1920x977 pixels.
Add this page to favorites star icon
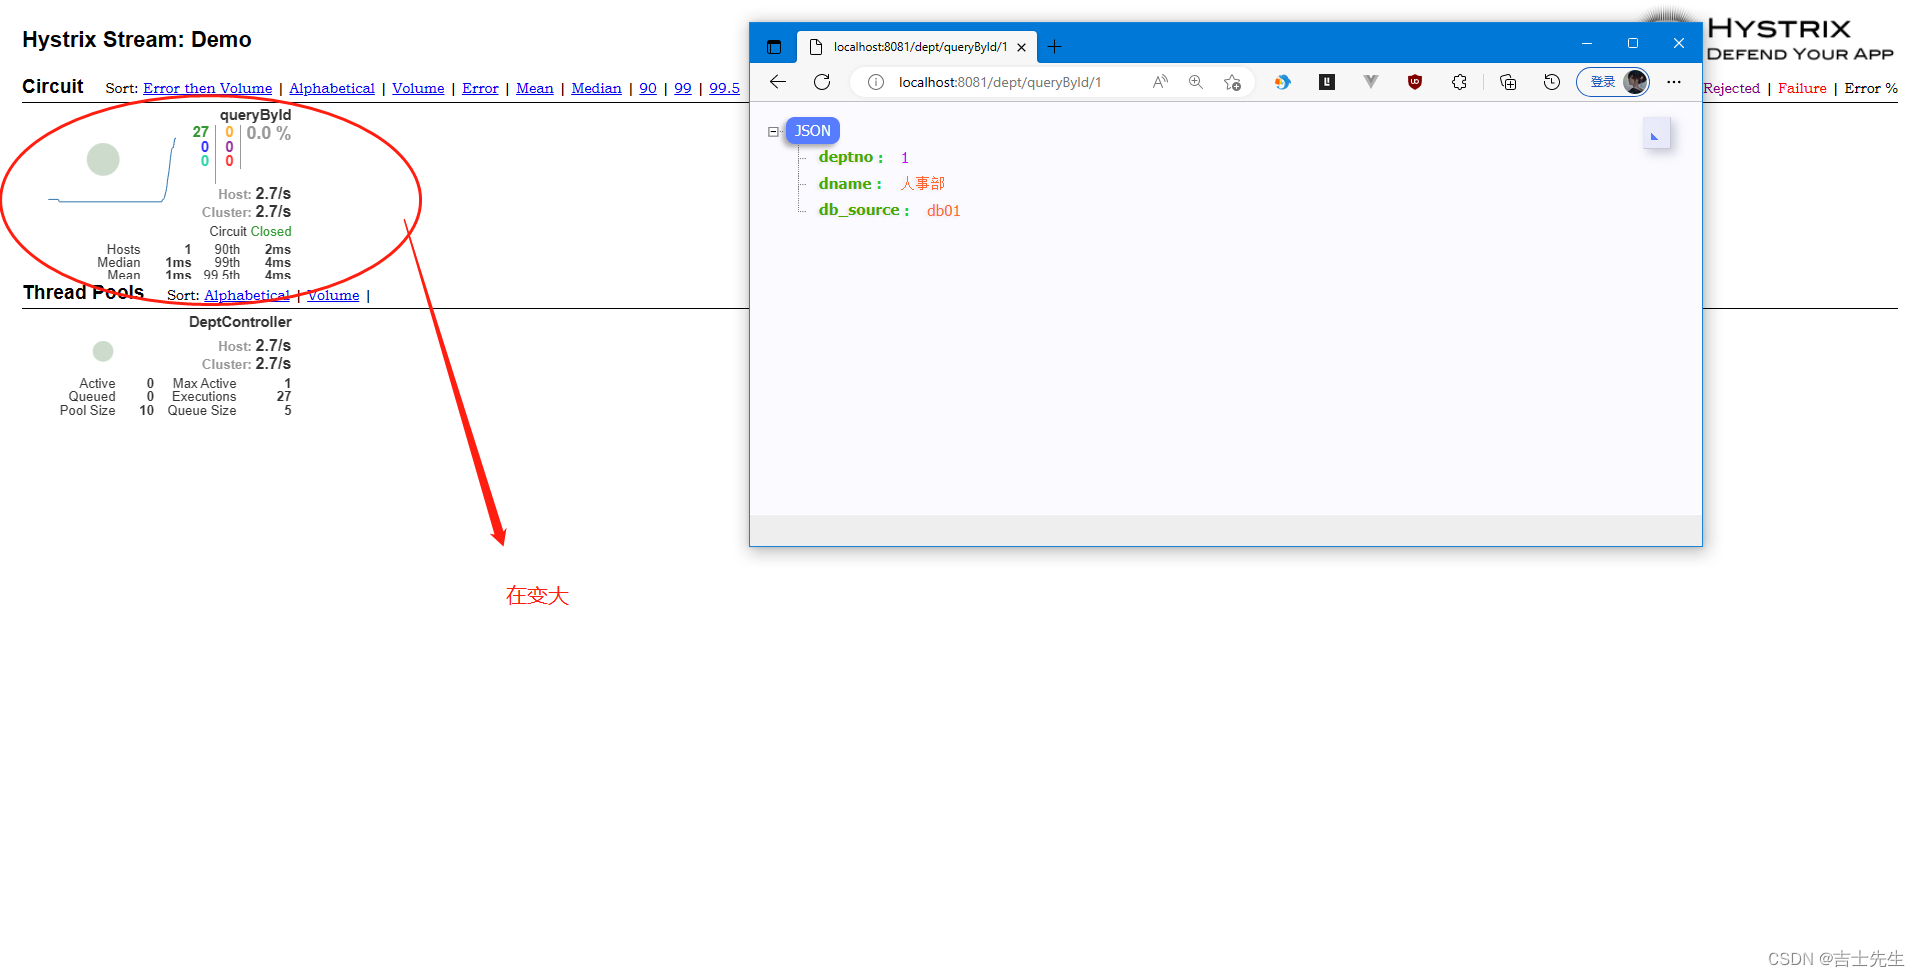coord(1232,82)
